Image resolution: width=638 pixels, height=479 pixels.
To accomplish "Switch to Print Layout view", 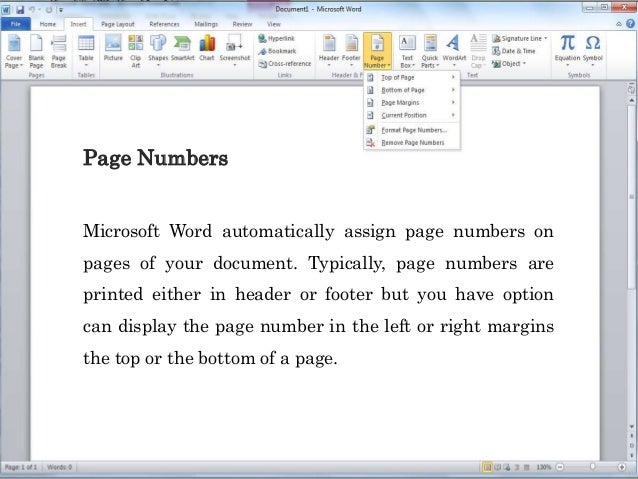I will coord(487,467).
